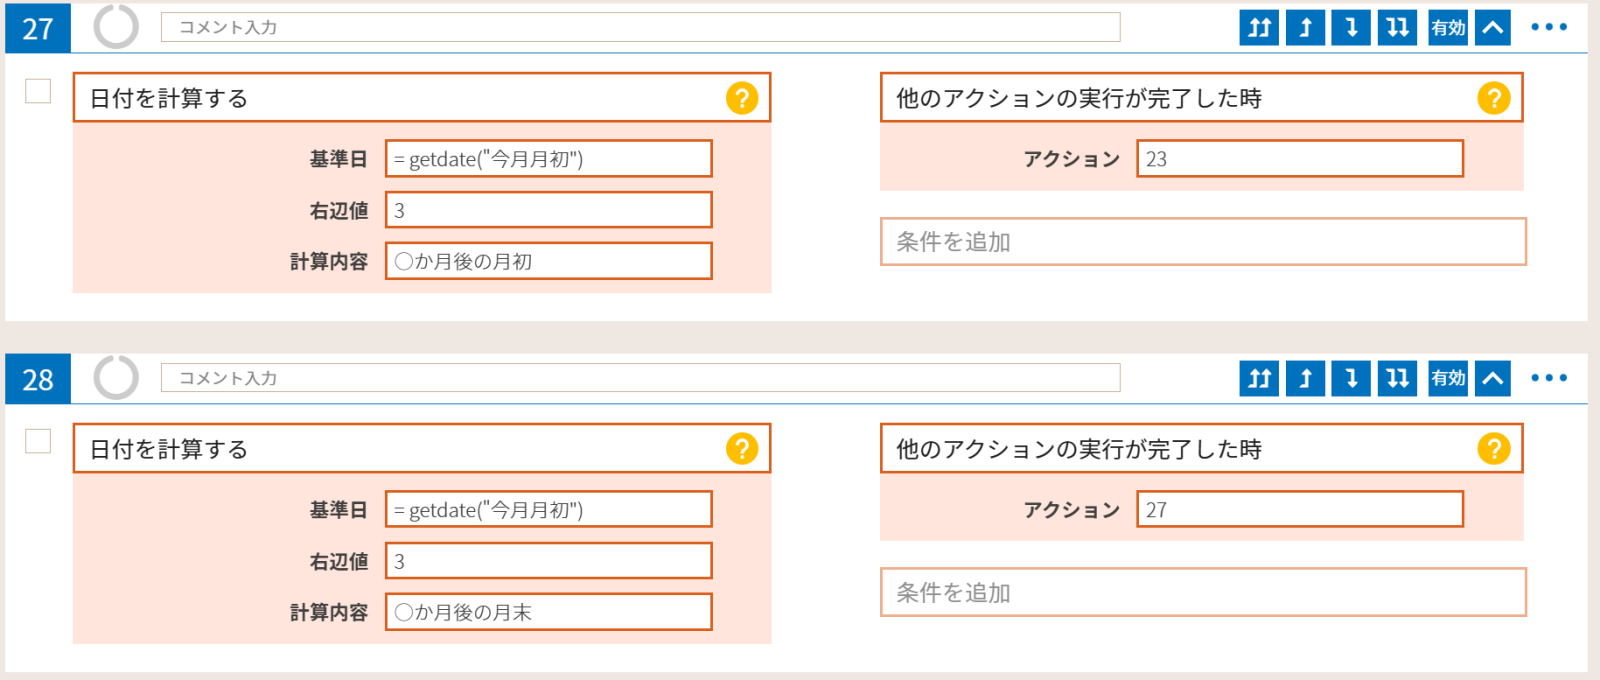Open the 計算内容 dropdown in action 28
The width and height of the screenshot is (1600, 680).
(548, 612)
